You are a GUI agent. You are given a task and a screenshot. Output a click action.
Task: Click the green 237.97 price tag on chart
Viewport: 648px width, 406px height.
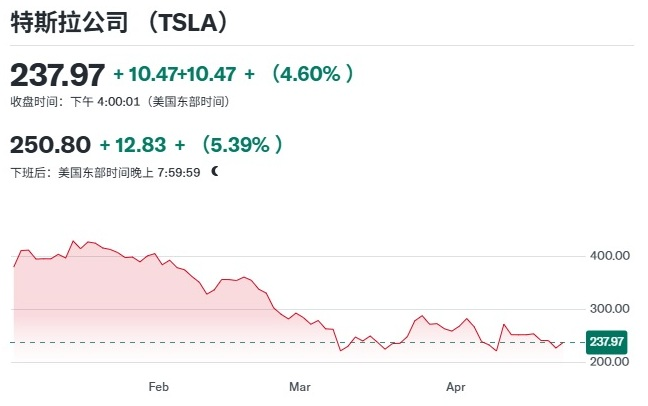click(607, 342)
